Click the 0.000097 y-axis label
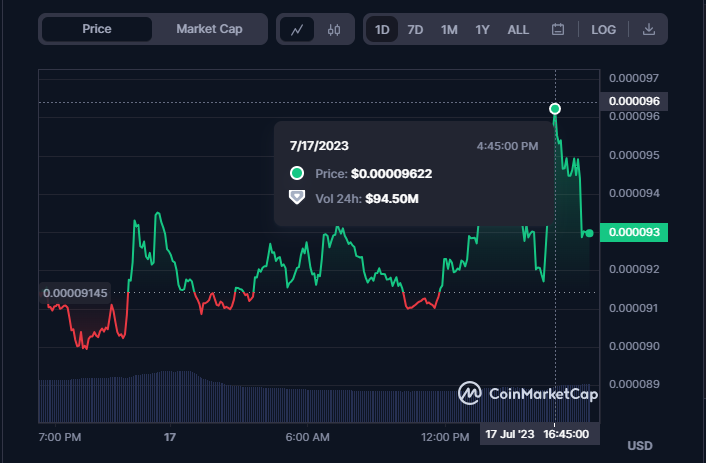Viewport: 706px width, 463px height. pyautogui.click(x=634, y=78)
